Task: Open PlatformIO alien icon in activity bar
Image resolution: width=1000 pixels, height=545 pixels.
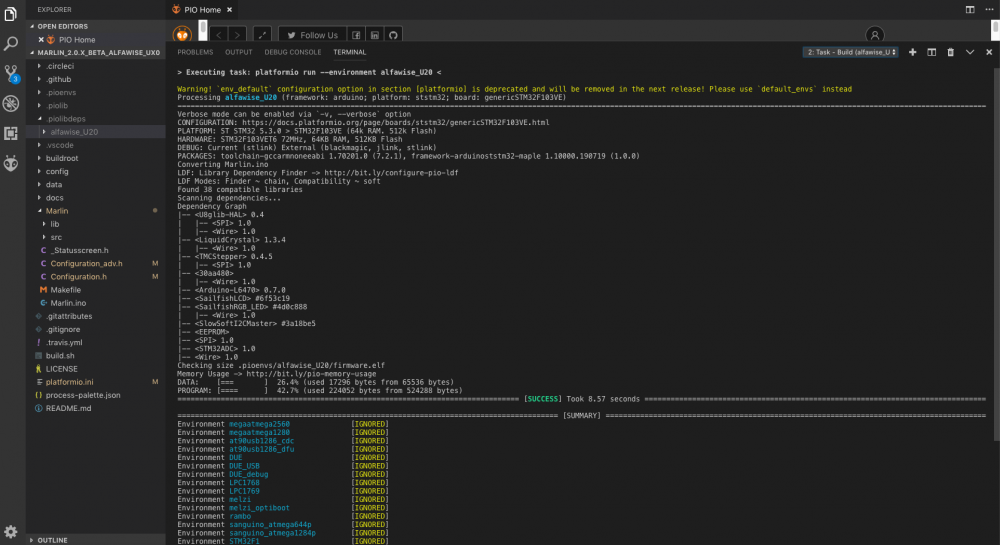Action: [x=11, y=162]
